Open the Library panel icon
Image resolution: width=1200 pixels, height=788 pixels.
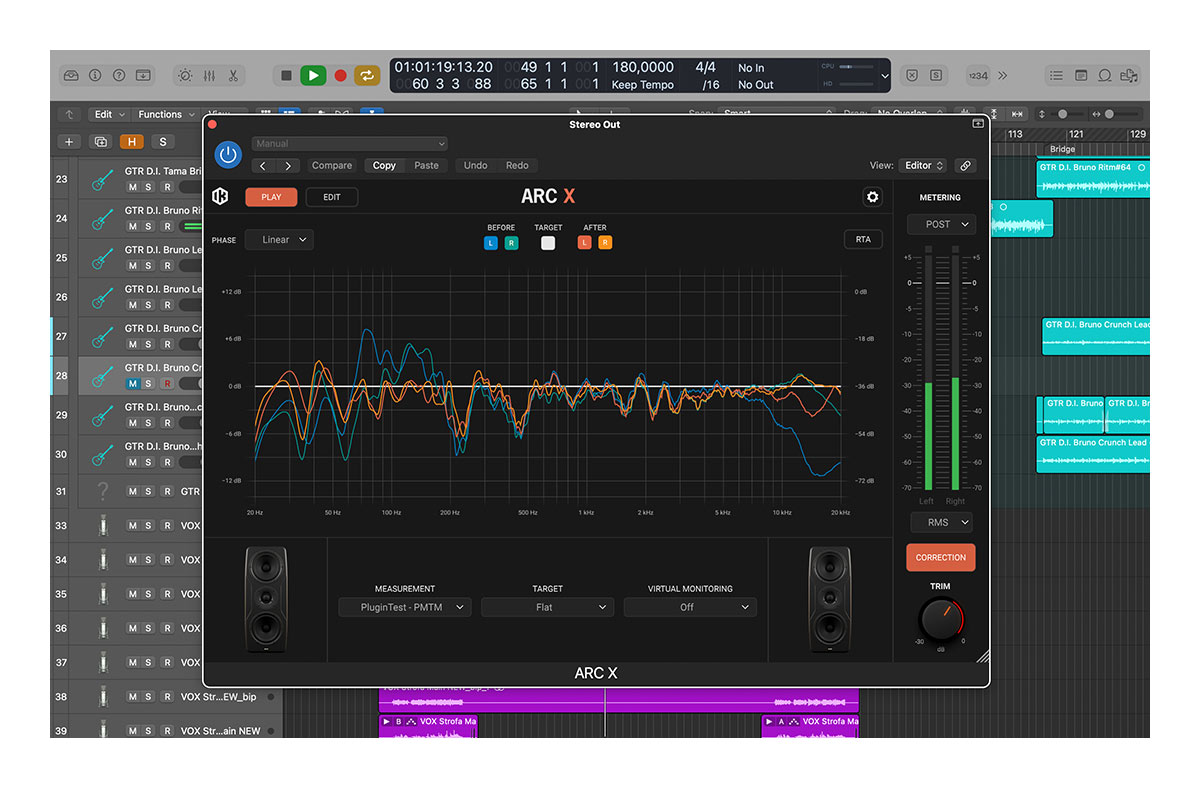point(71,75)
